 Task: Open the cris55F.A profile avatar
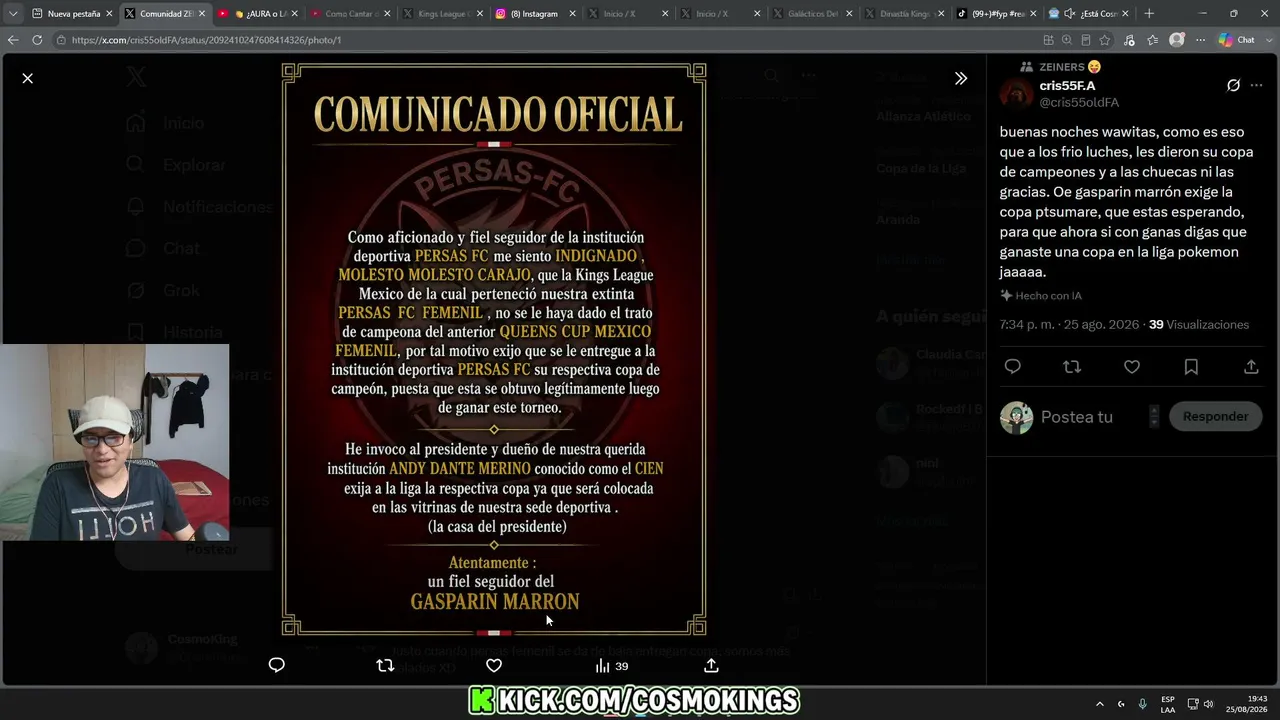pyautogui.click(x=1016, y=94)
